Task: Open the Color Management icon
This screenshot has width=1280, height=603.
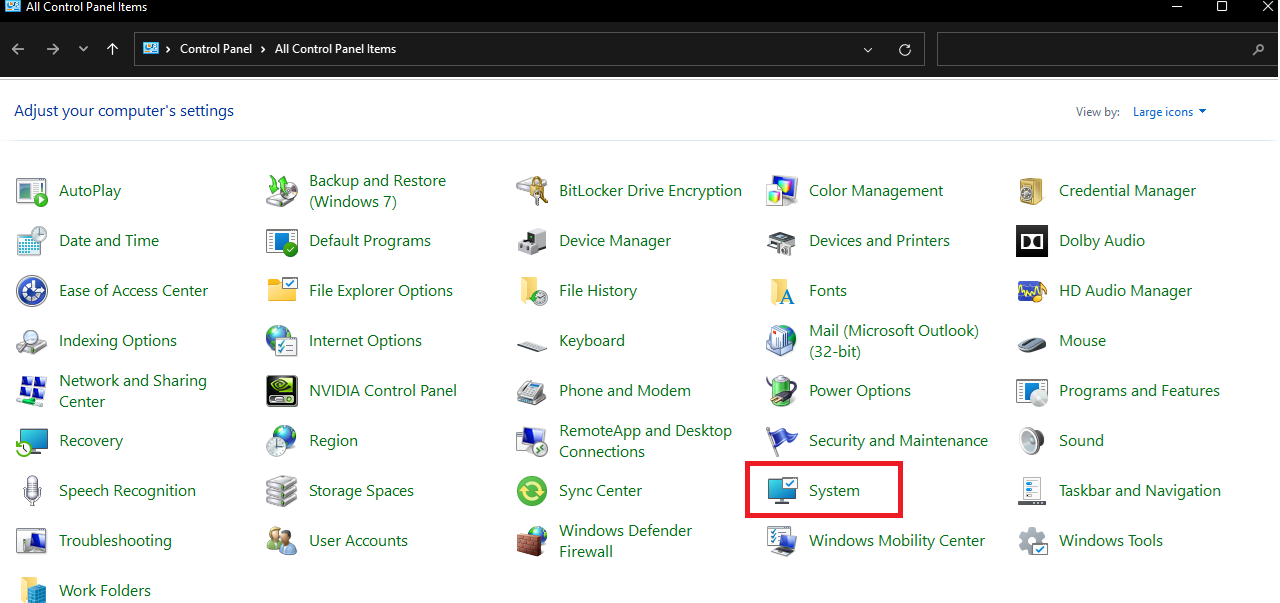Action: click(x=782, y=191)
